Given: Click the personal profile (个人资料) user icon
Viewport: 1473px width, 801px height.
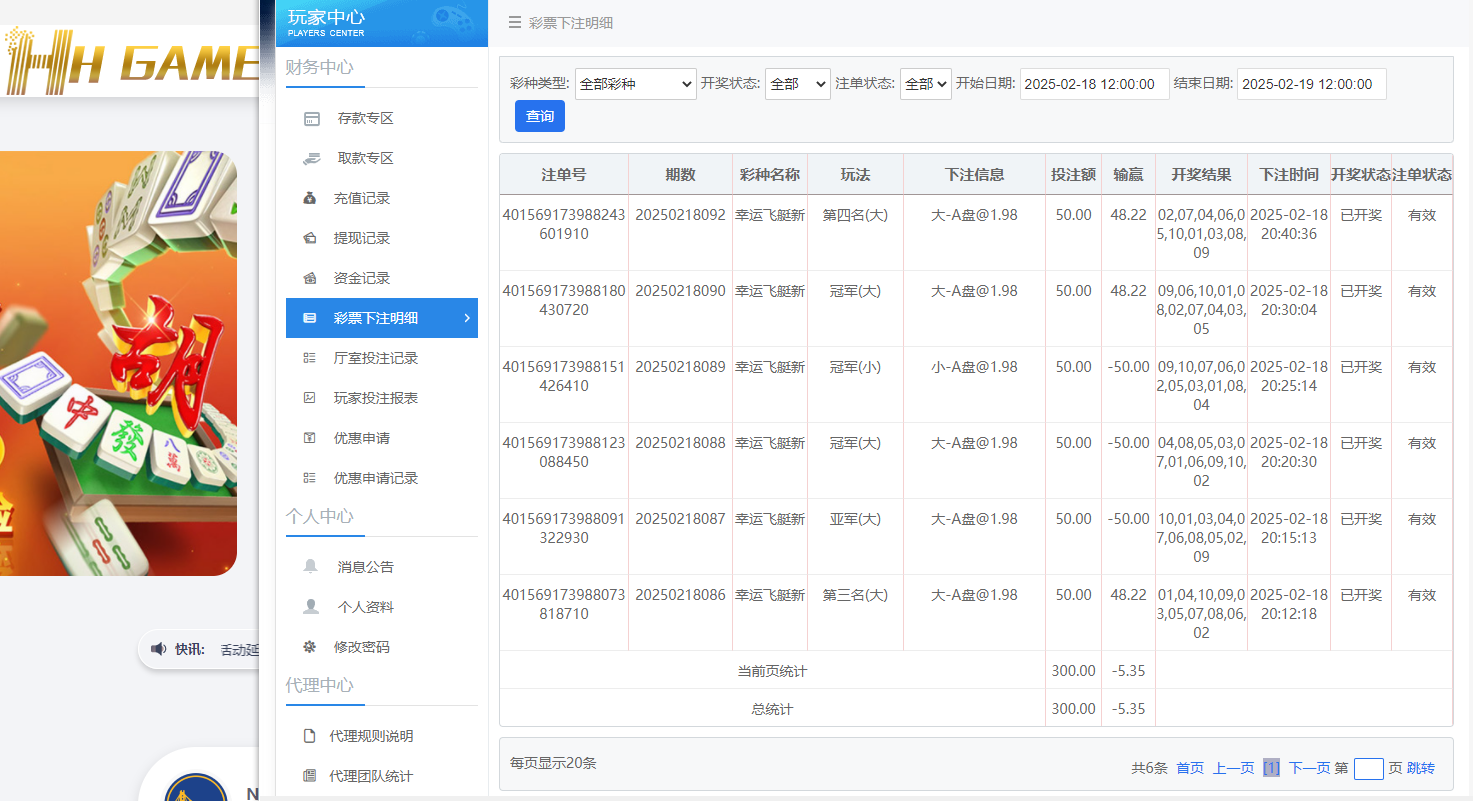Looking at the screenshot, I should point(311,607).
